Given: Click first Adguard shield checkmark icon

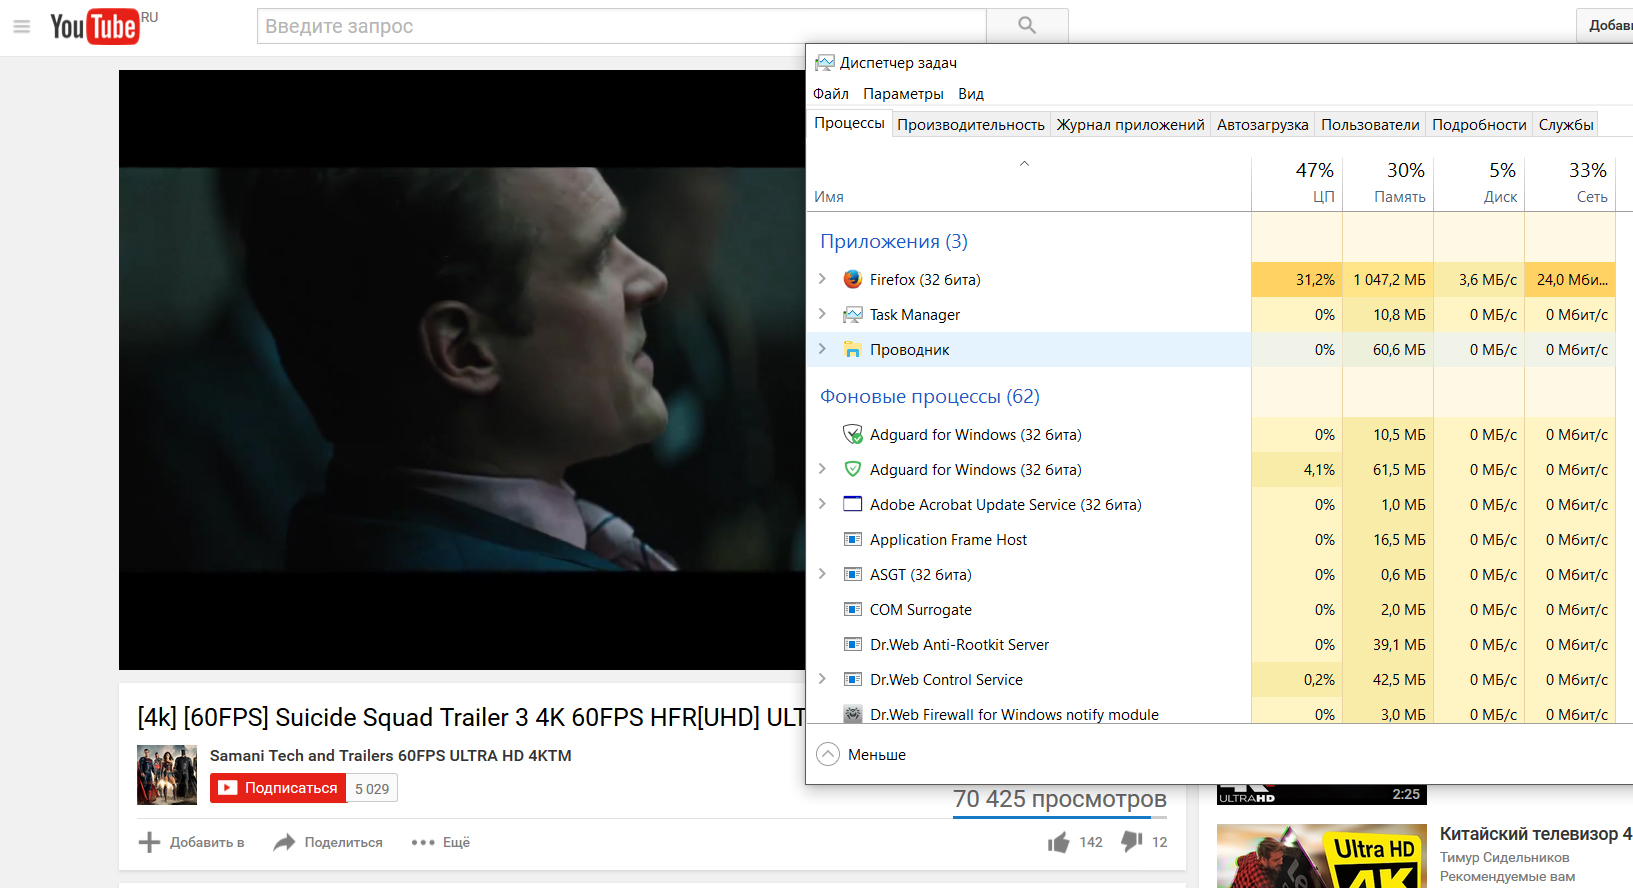Looking at the screenshot, I should 852,434.
